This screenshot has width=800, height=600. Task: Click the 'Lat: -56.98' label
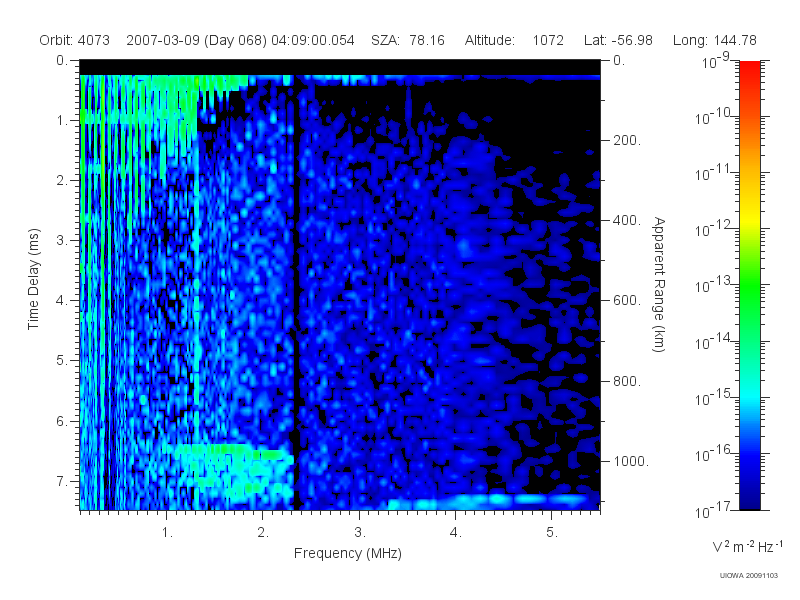coord(618,40)
